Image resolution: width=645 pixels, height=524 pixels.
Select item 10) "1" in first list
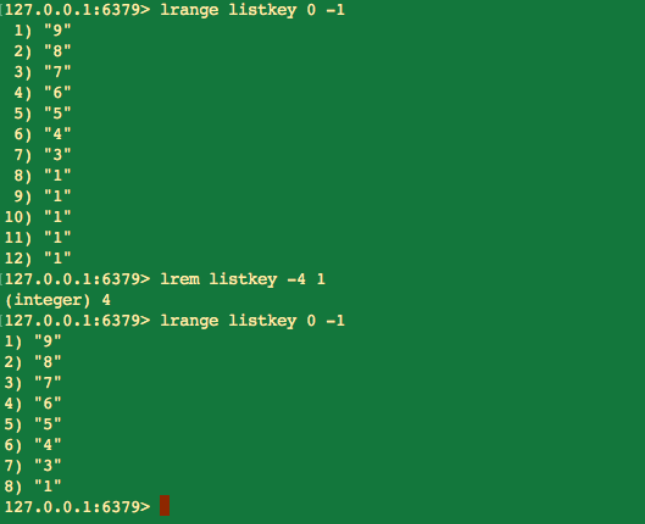[x=38, y=217]
